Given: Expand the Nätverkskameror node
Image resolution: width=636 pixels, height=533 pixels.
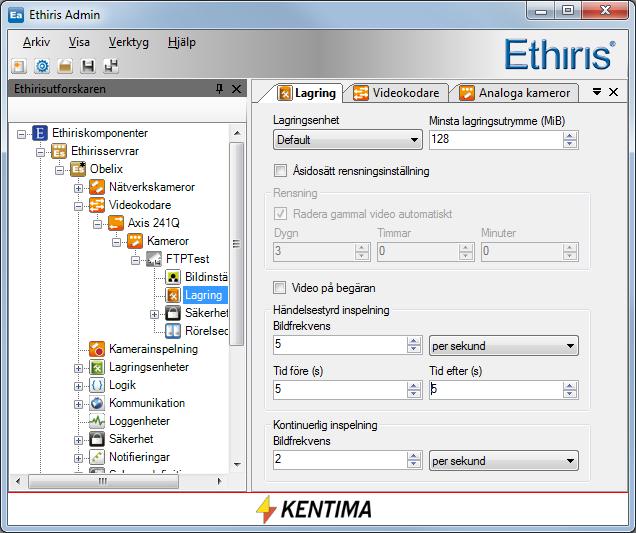Looking at the screenshot, I should coord(78,188).
